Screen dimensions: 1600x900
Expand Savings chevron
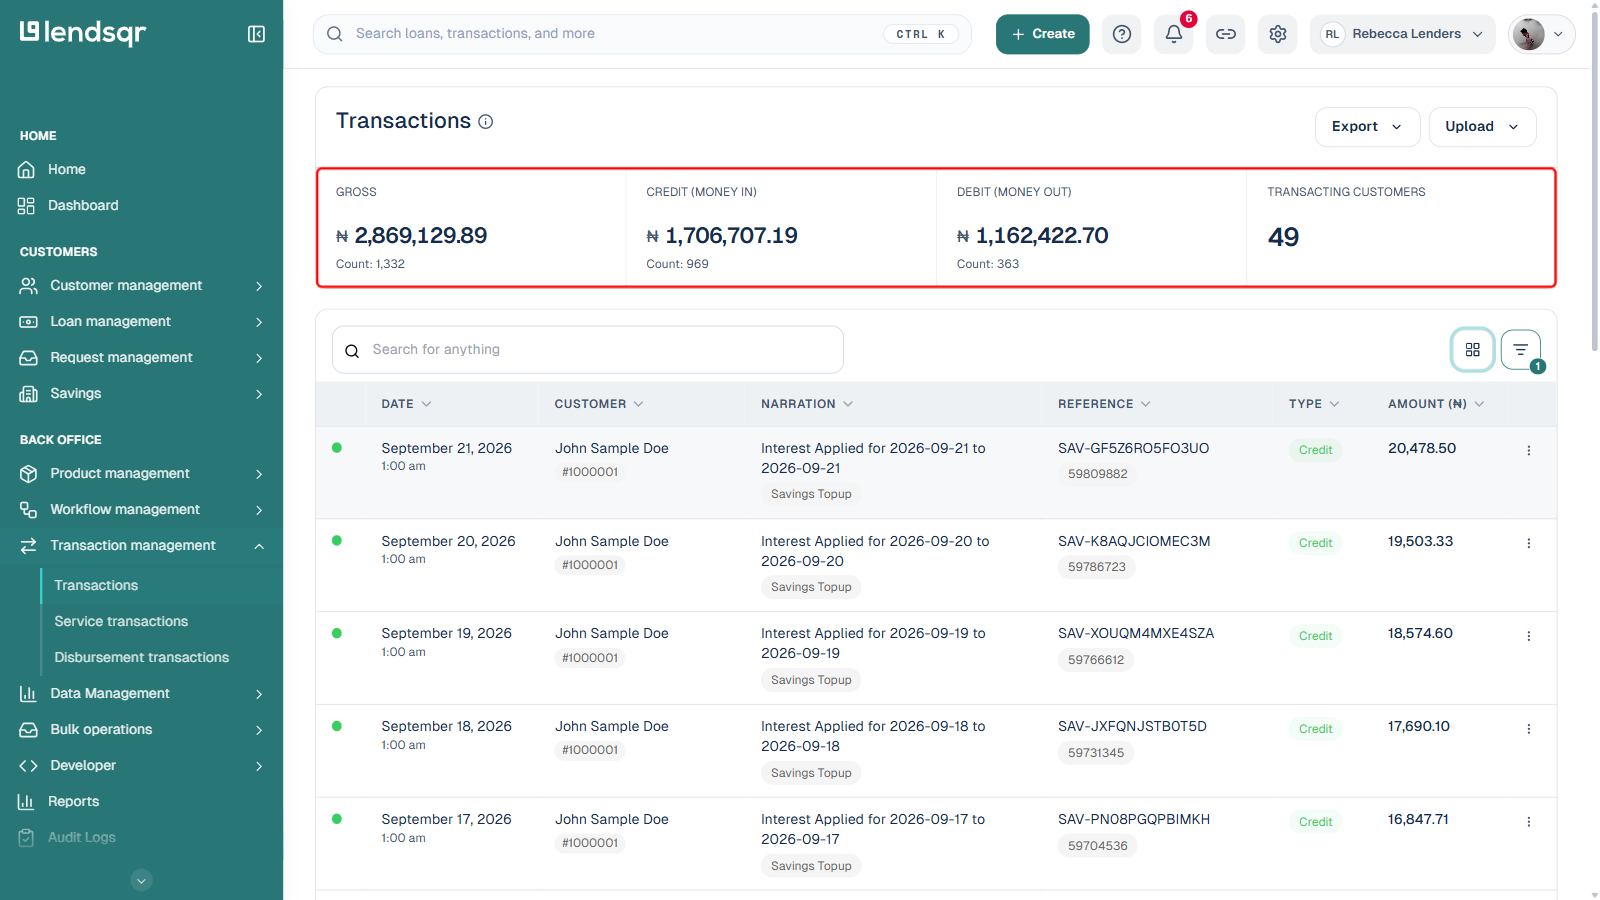259,394
